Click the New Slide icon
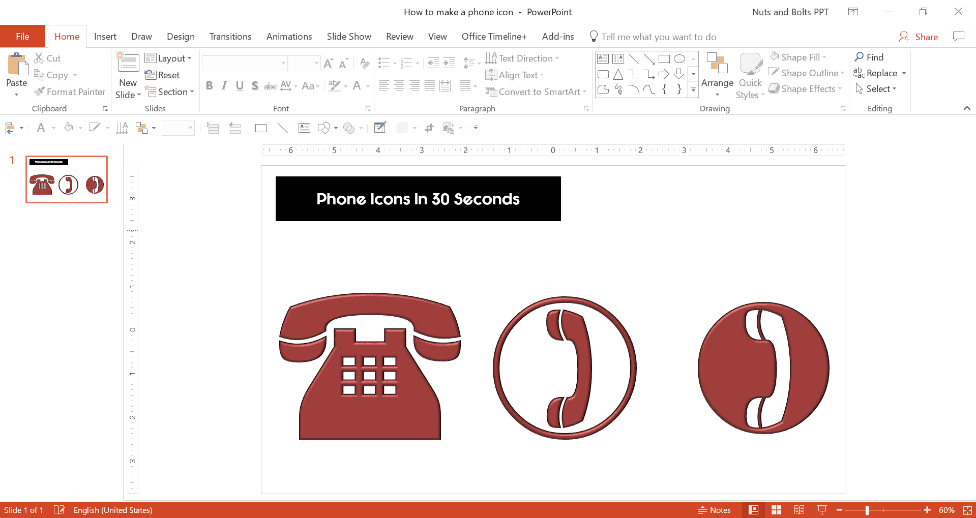This screenshot has height=518, width=976. tap(128, 64)
